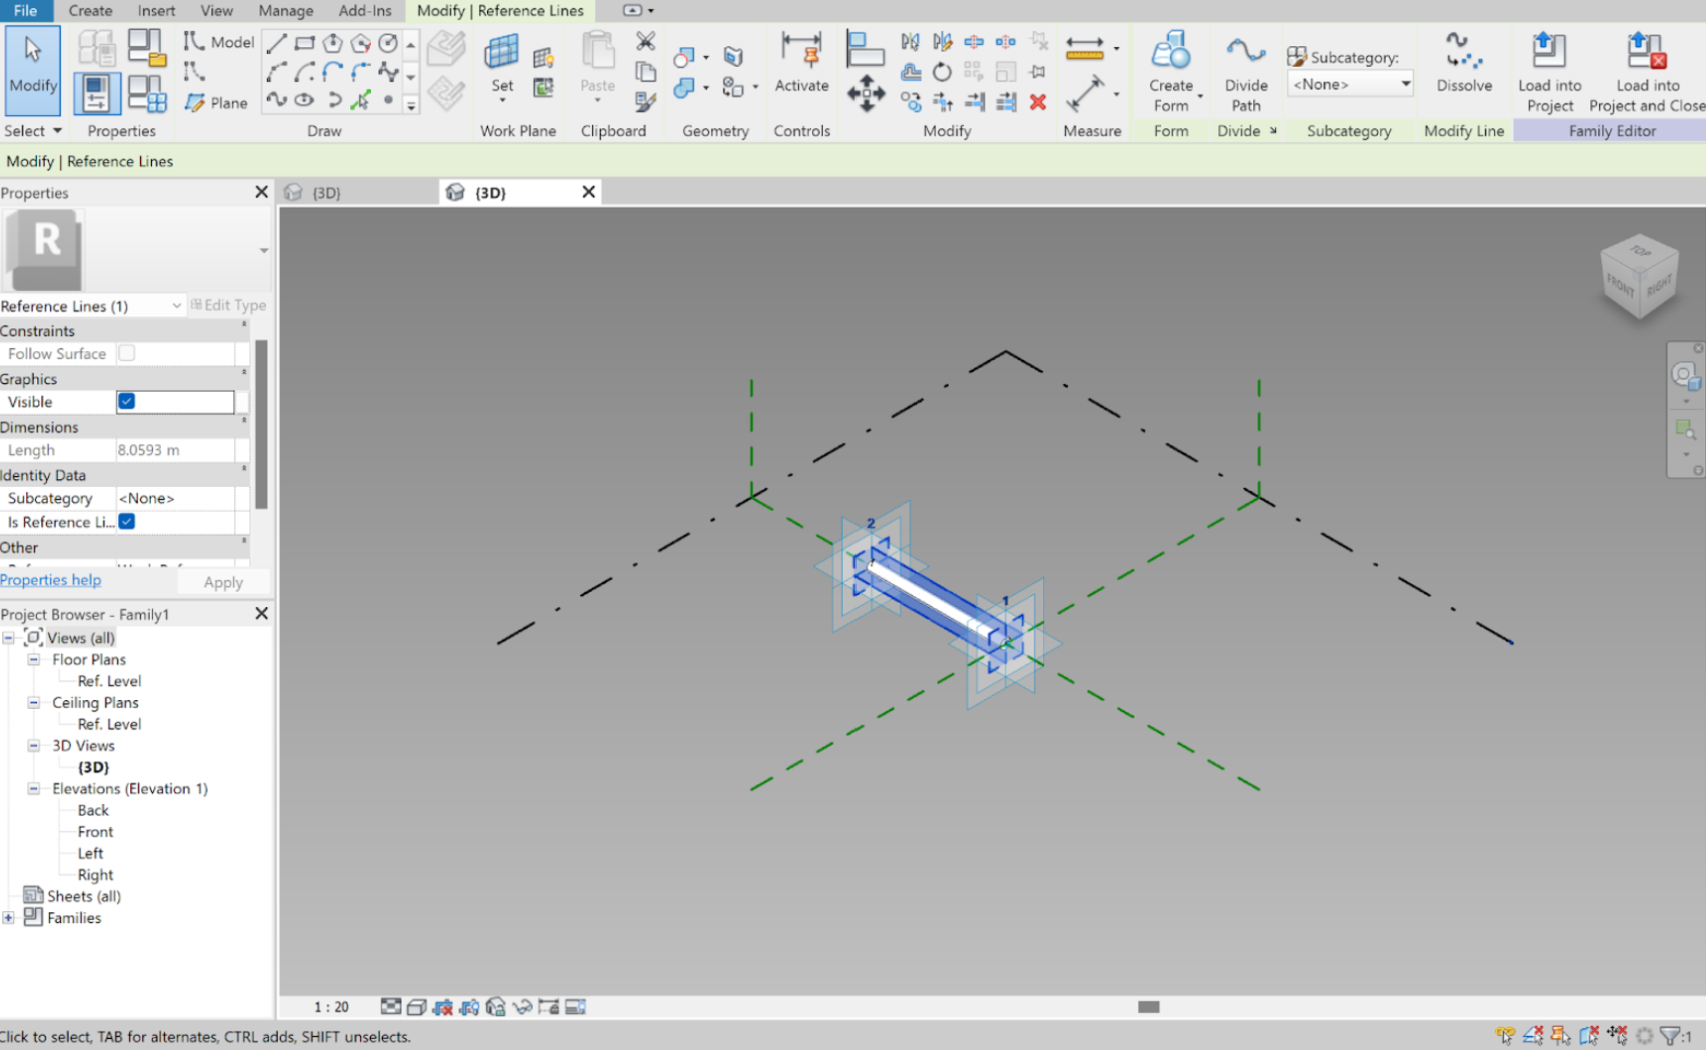The image size is (1706, 1050).
Task: Dissolve the selected form
Action: tap(1464, 62)
